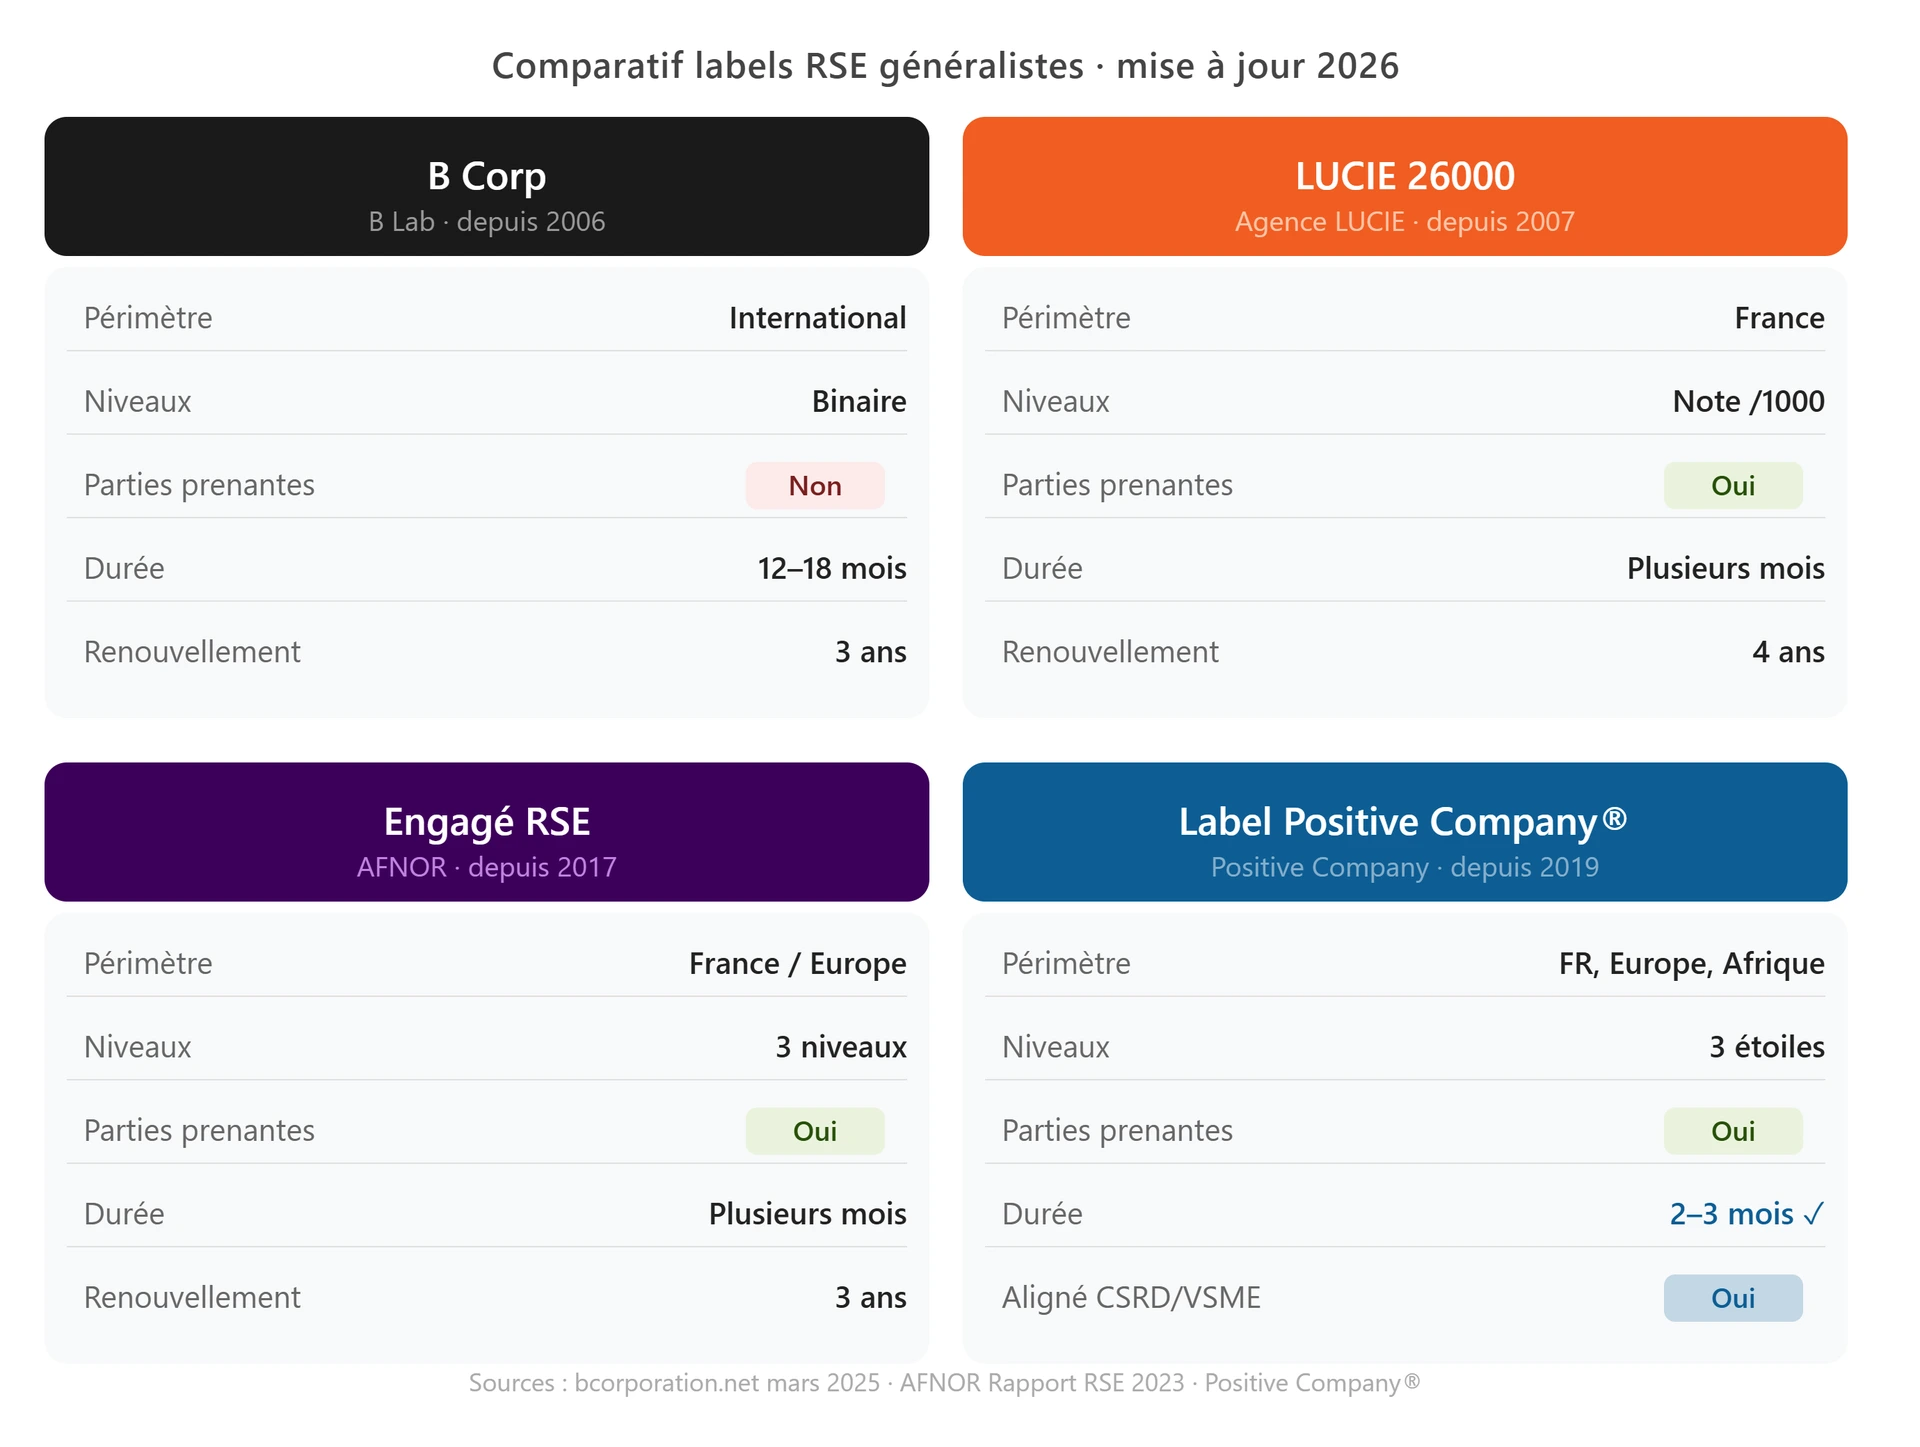Click the B Corp card header
The image size is (1920, 1447).
(487, 186)
